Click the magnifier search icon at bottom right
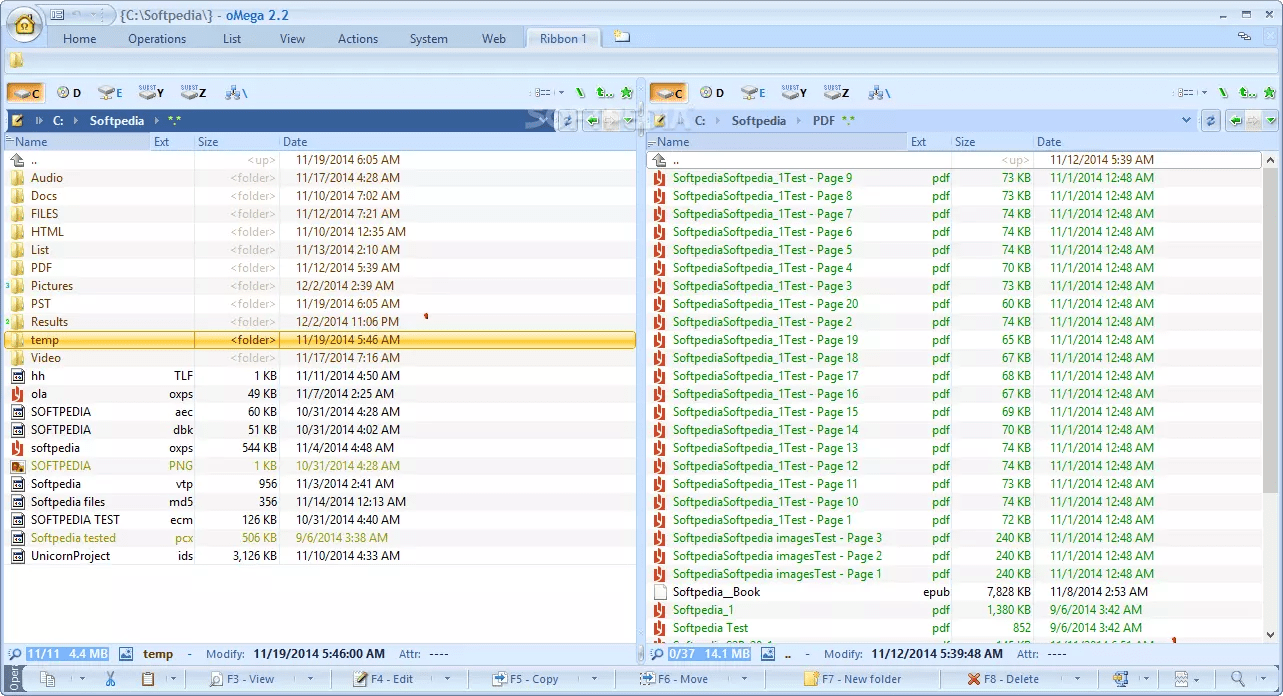 coord(1237,679)
